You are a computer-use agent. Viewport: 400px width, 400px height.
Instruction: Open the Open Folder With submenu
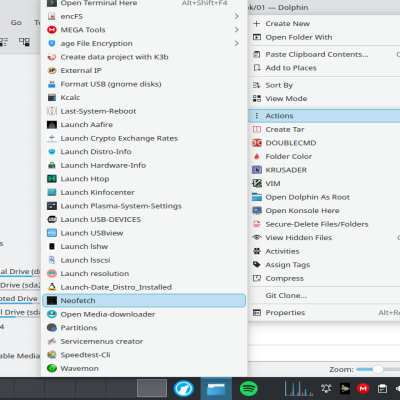click(324, 37)
